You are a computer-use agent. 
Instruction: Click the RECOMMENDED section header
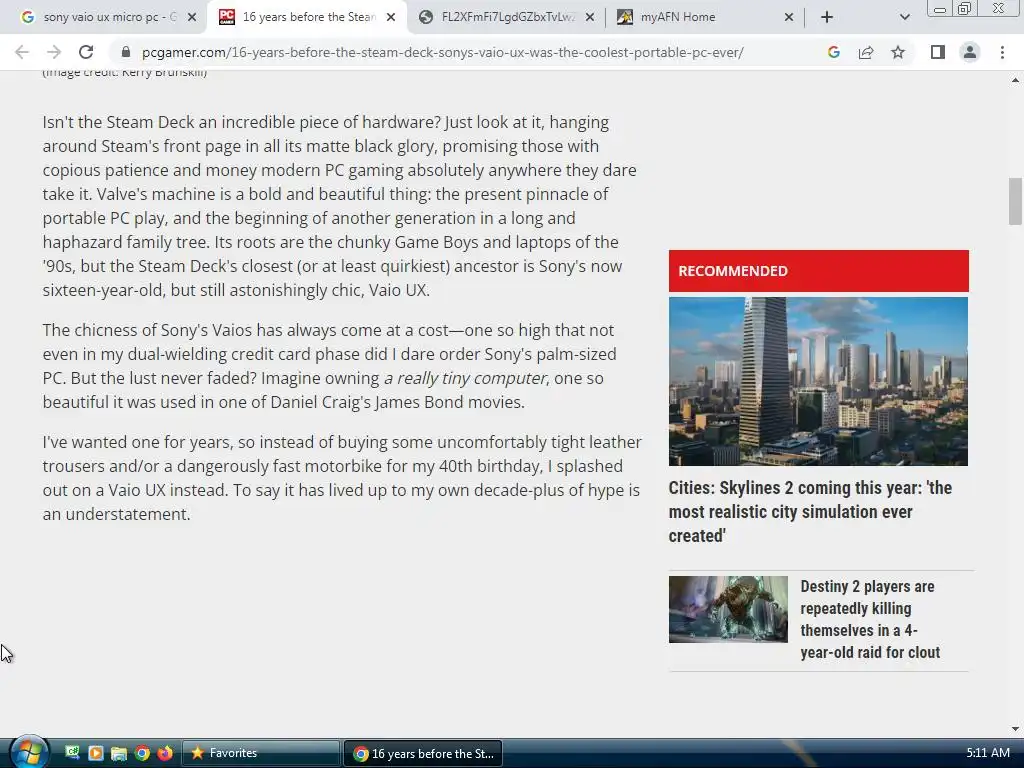tap(818, 271)
